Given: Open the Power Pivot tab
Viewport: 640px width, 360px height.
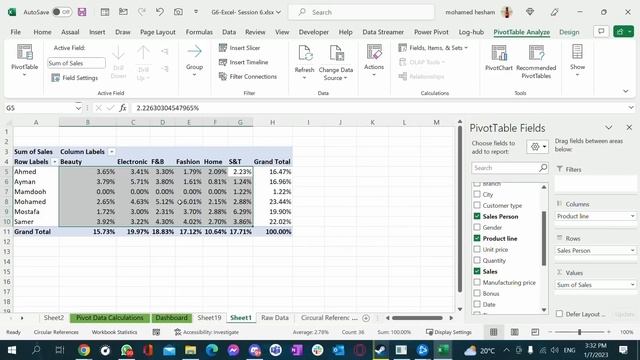Looking at the screenshot, I should (431, 32).
